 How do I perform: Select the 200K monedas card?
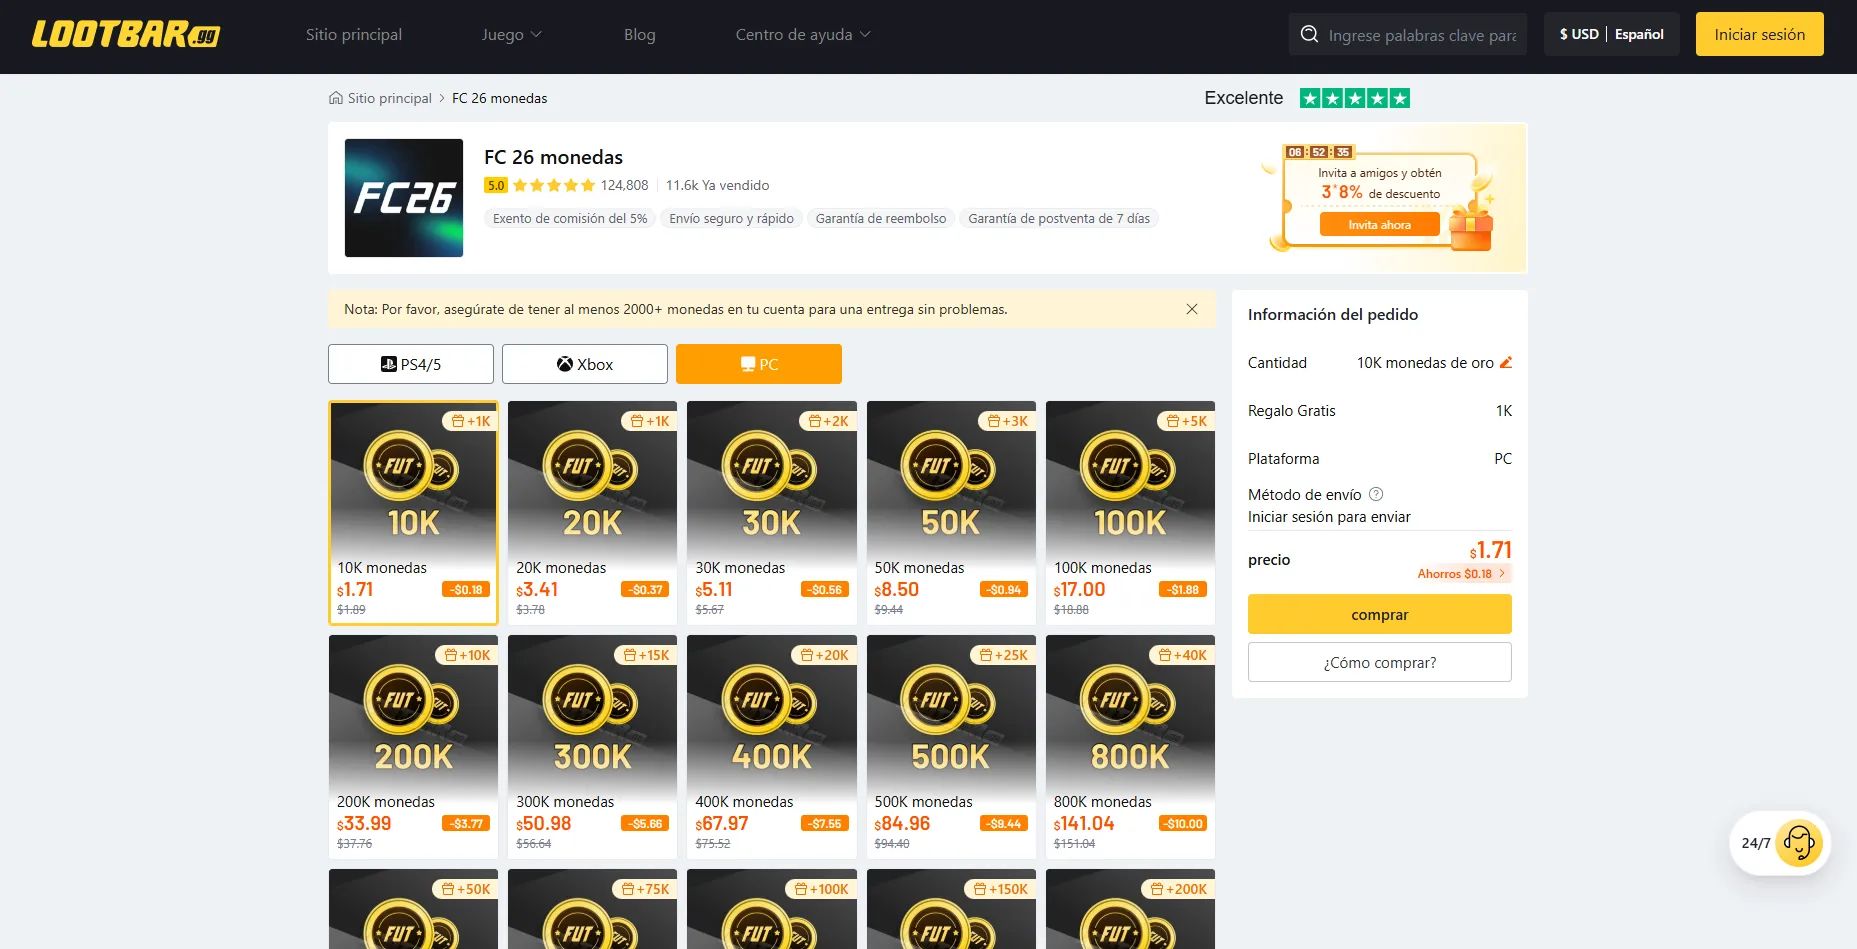(x=413, y=747)
